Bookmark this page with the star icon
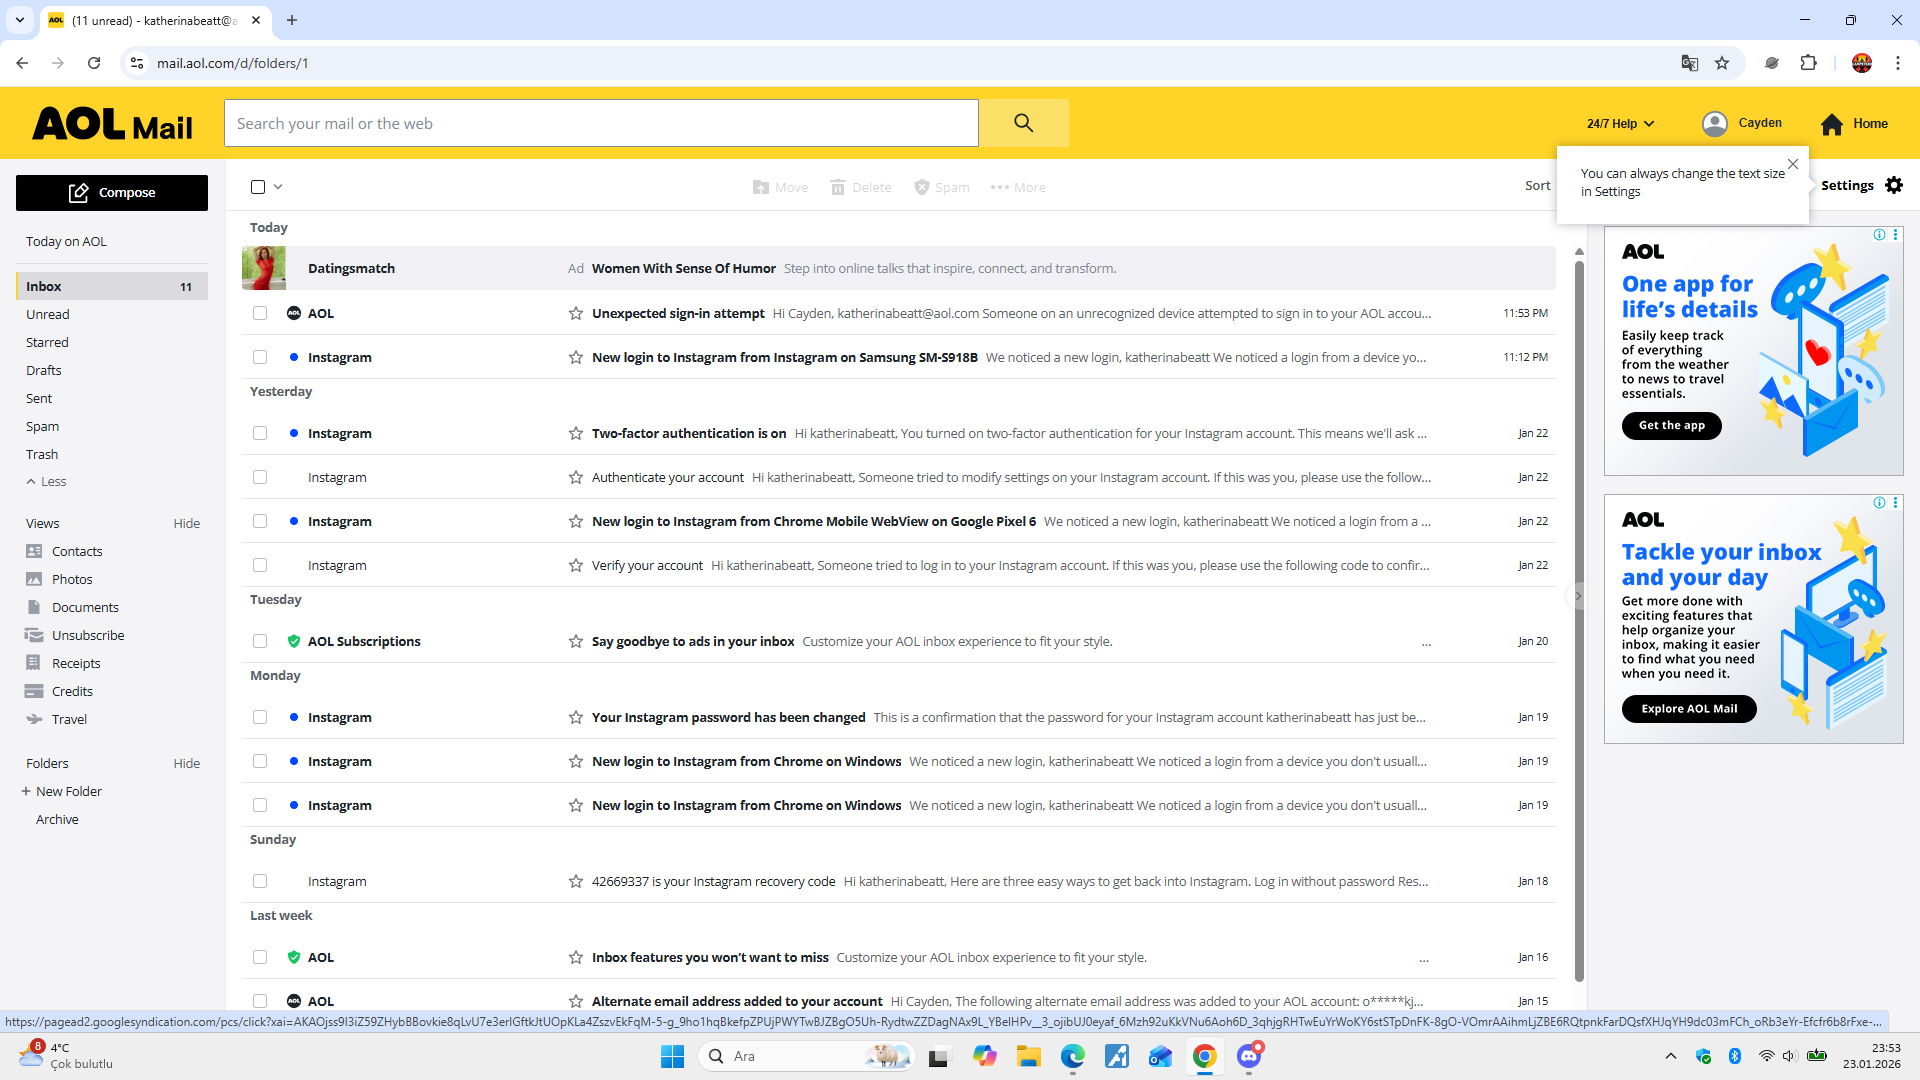The image size is (1920, 1080). click(1722, 63)
